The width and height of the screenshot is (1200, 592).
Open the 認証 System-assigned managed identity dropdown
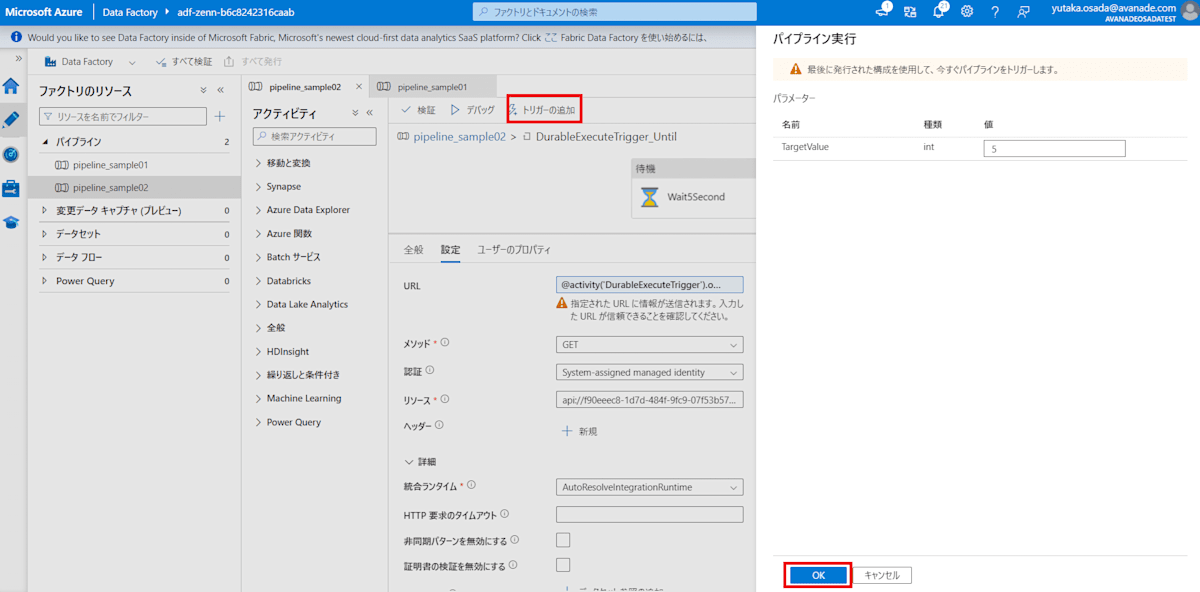[649, 372]
